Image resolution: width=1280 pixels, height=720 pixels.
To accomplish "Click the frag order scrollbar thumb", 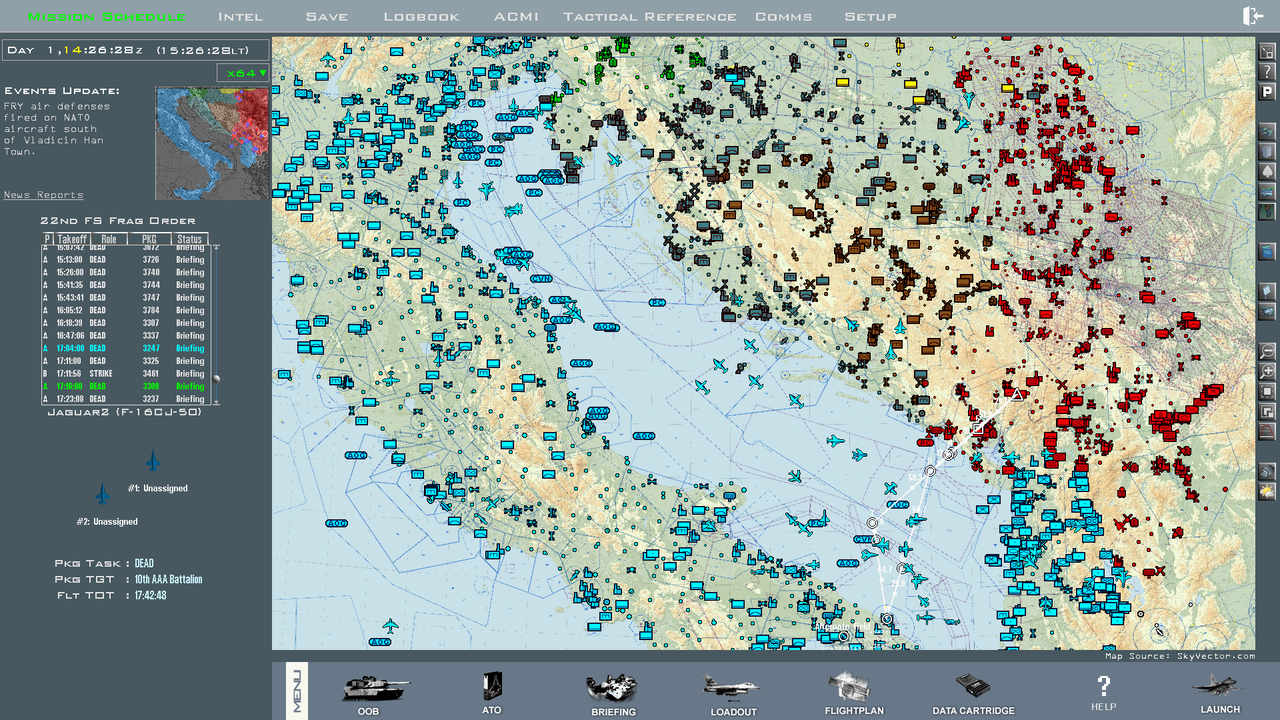I will (x=216, y=379).
